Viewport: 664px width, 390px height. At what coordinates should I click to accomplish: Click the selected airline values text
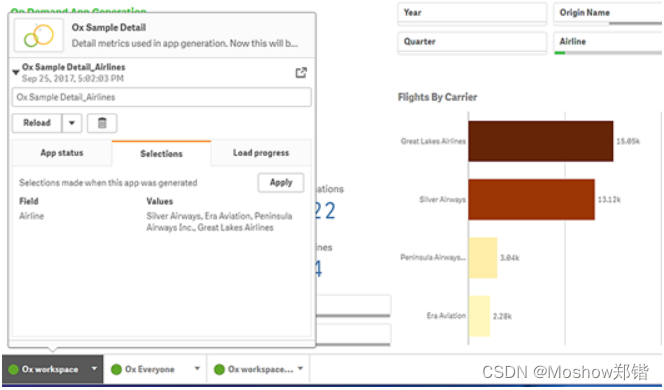[219, 222]
